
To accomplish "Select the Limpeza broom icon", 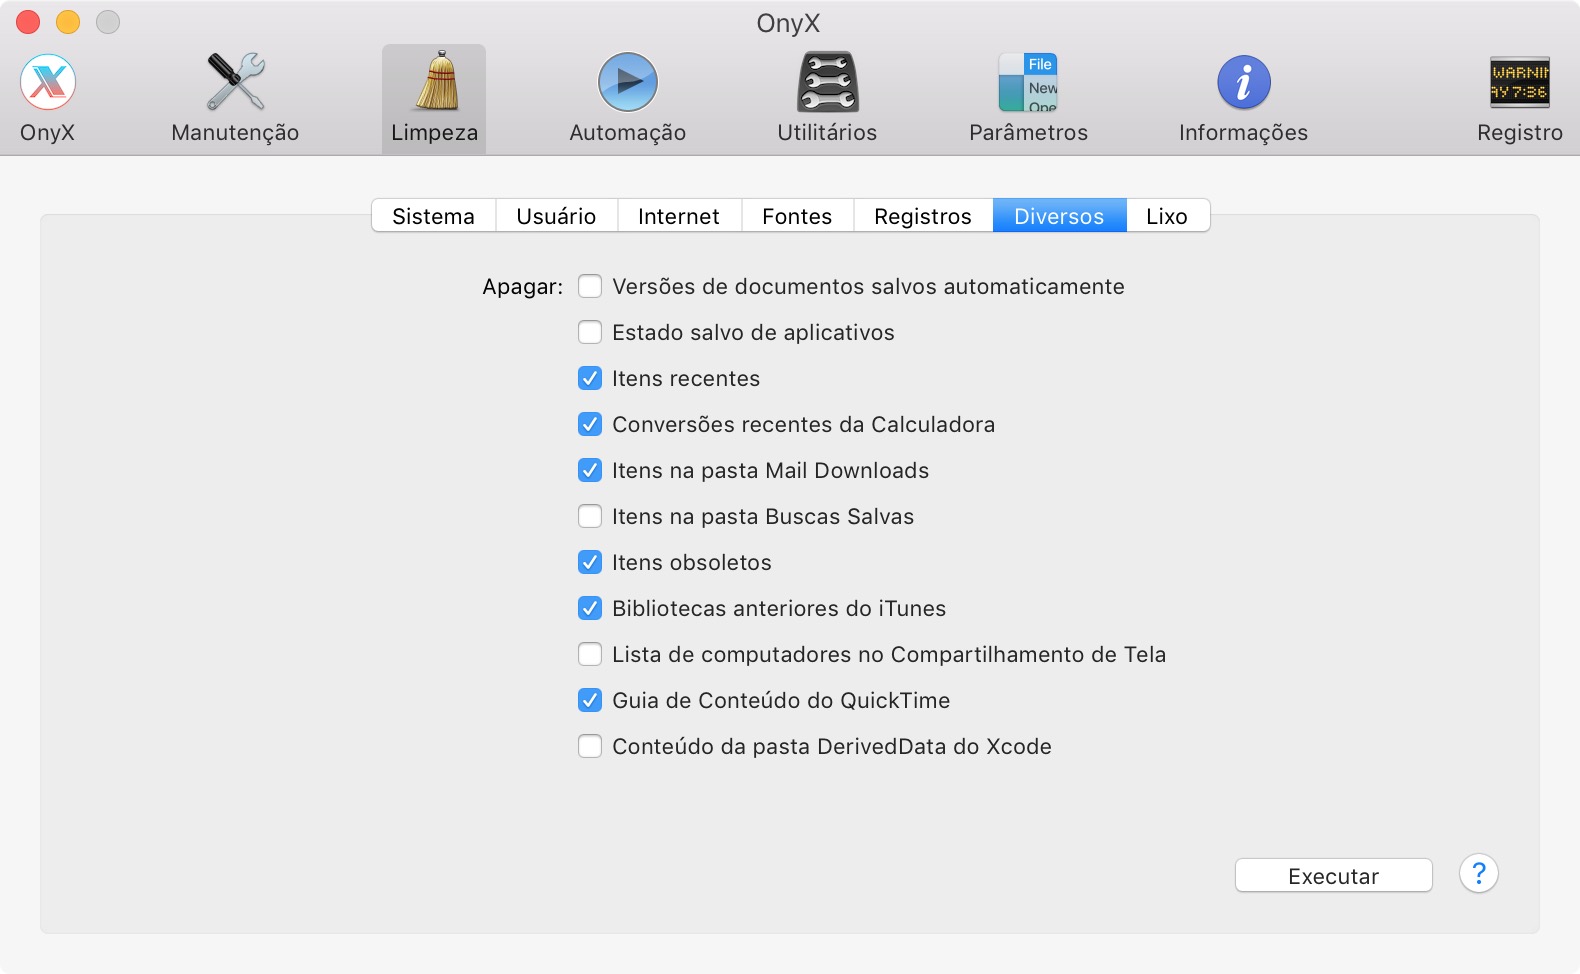I will (x=436, y=82).
